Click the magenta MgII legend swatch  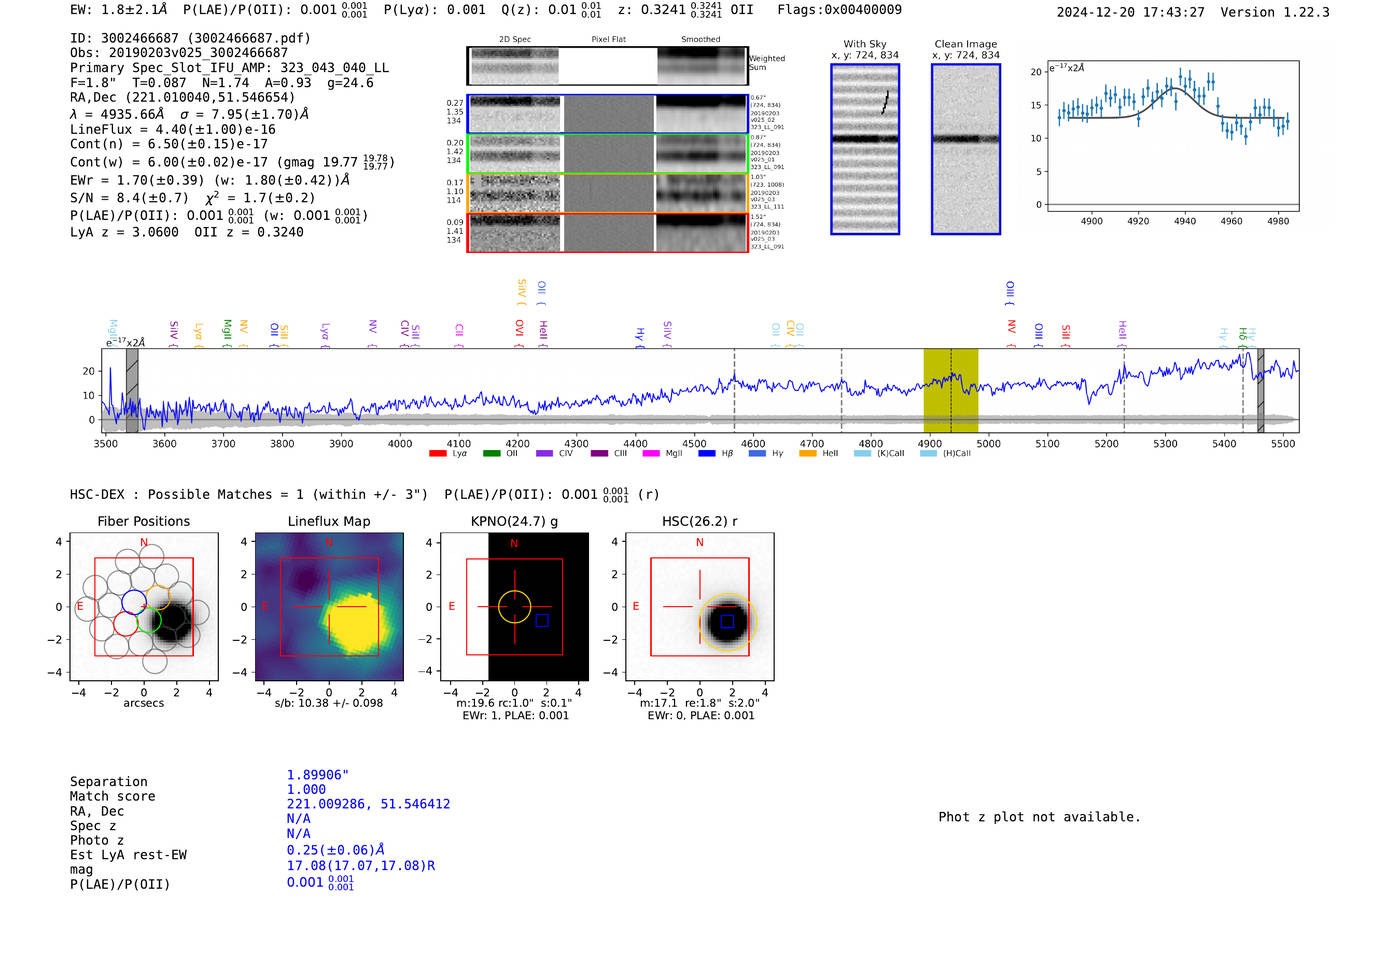(x=651, y=453)
